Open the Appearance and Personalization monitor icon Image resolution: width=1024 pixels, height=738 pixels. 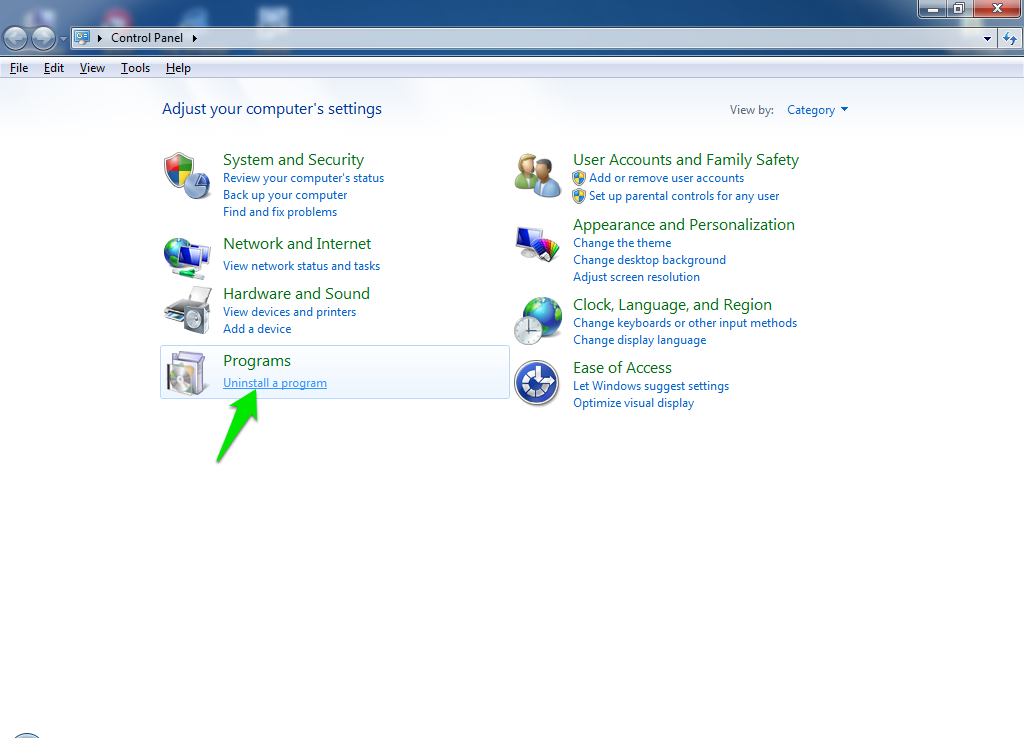click(x=537, y=244)
